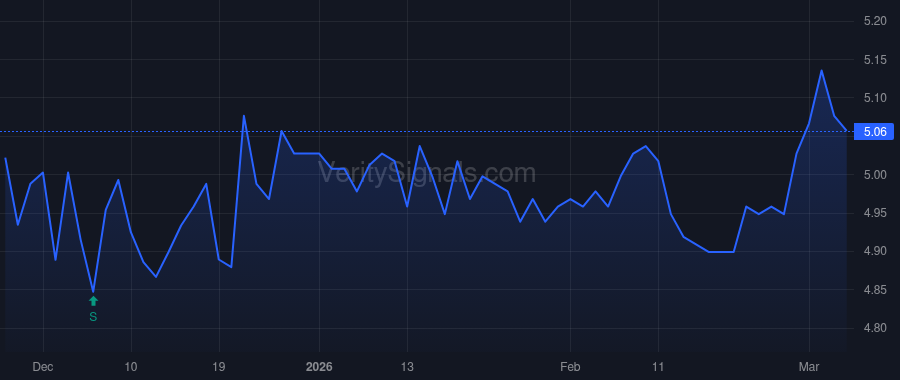Click the 10 date axis label
Screen dimensions: 900x380
[131, 366]
